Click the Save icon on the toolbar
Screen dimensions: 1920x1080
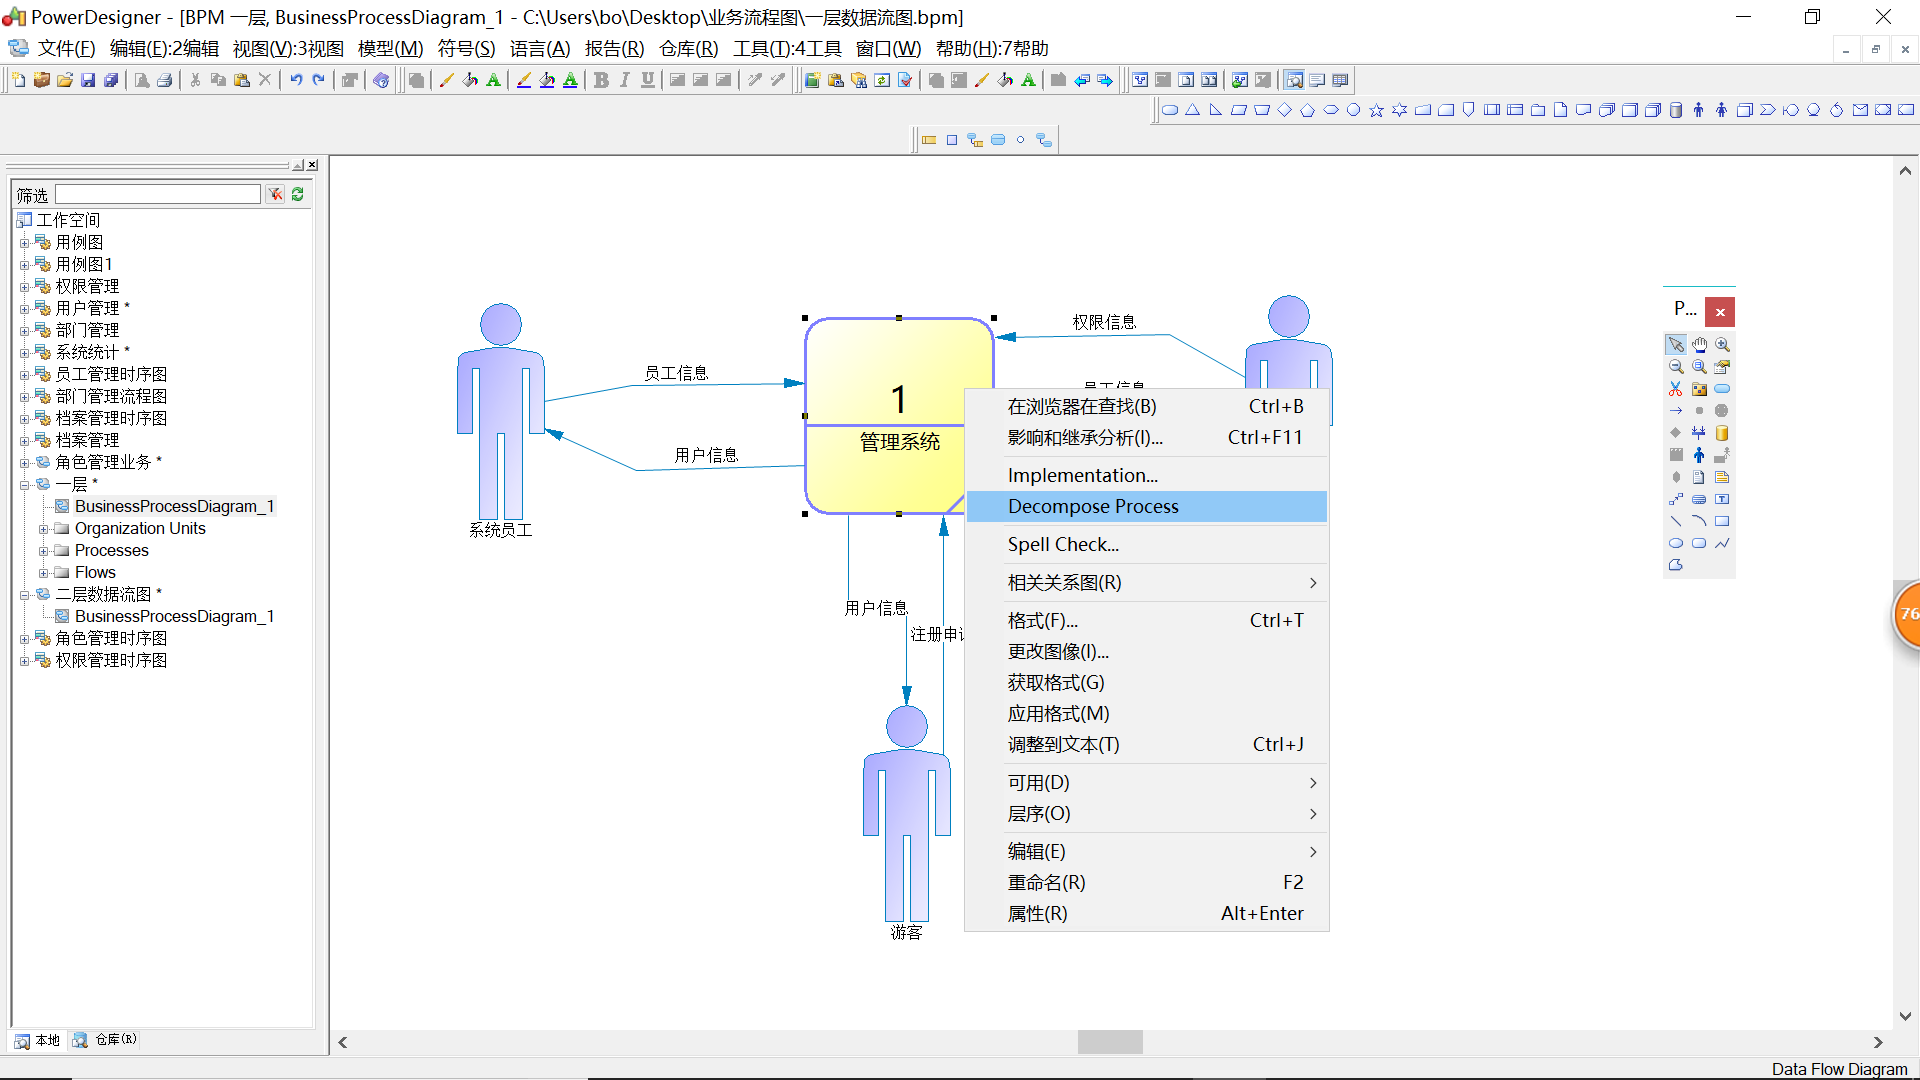[87, 80]
